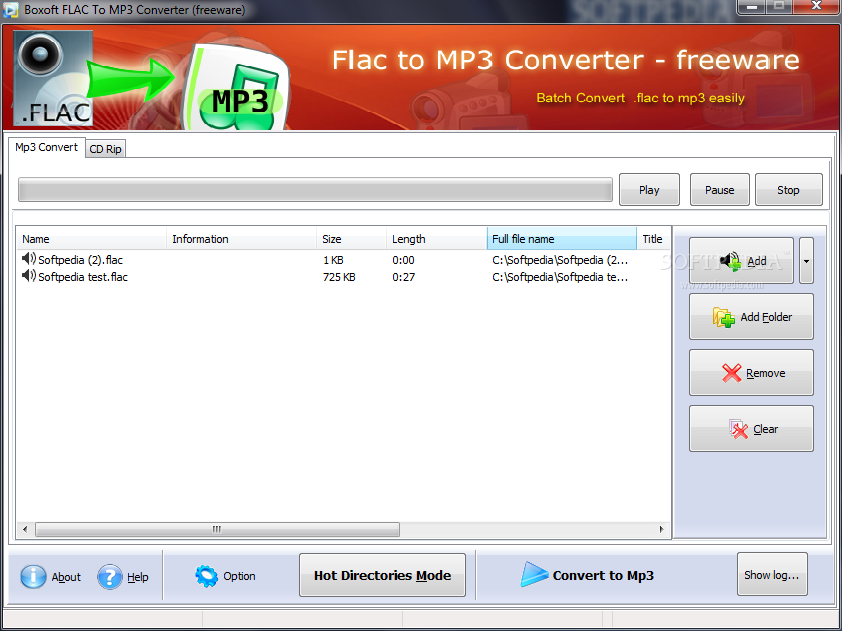Sort the list by the Name column
The height and width of the screenshot is (631, 842).
91,239
